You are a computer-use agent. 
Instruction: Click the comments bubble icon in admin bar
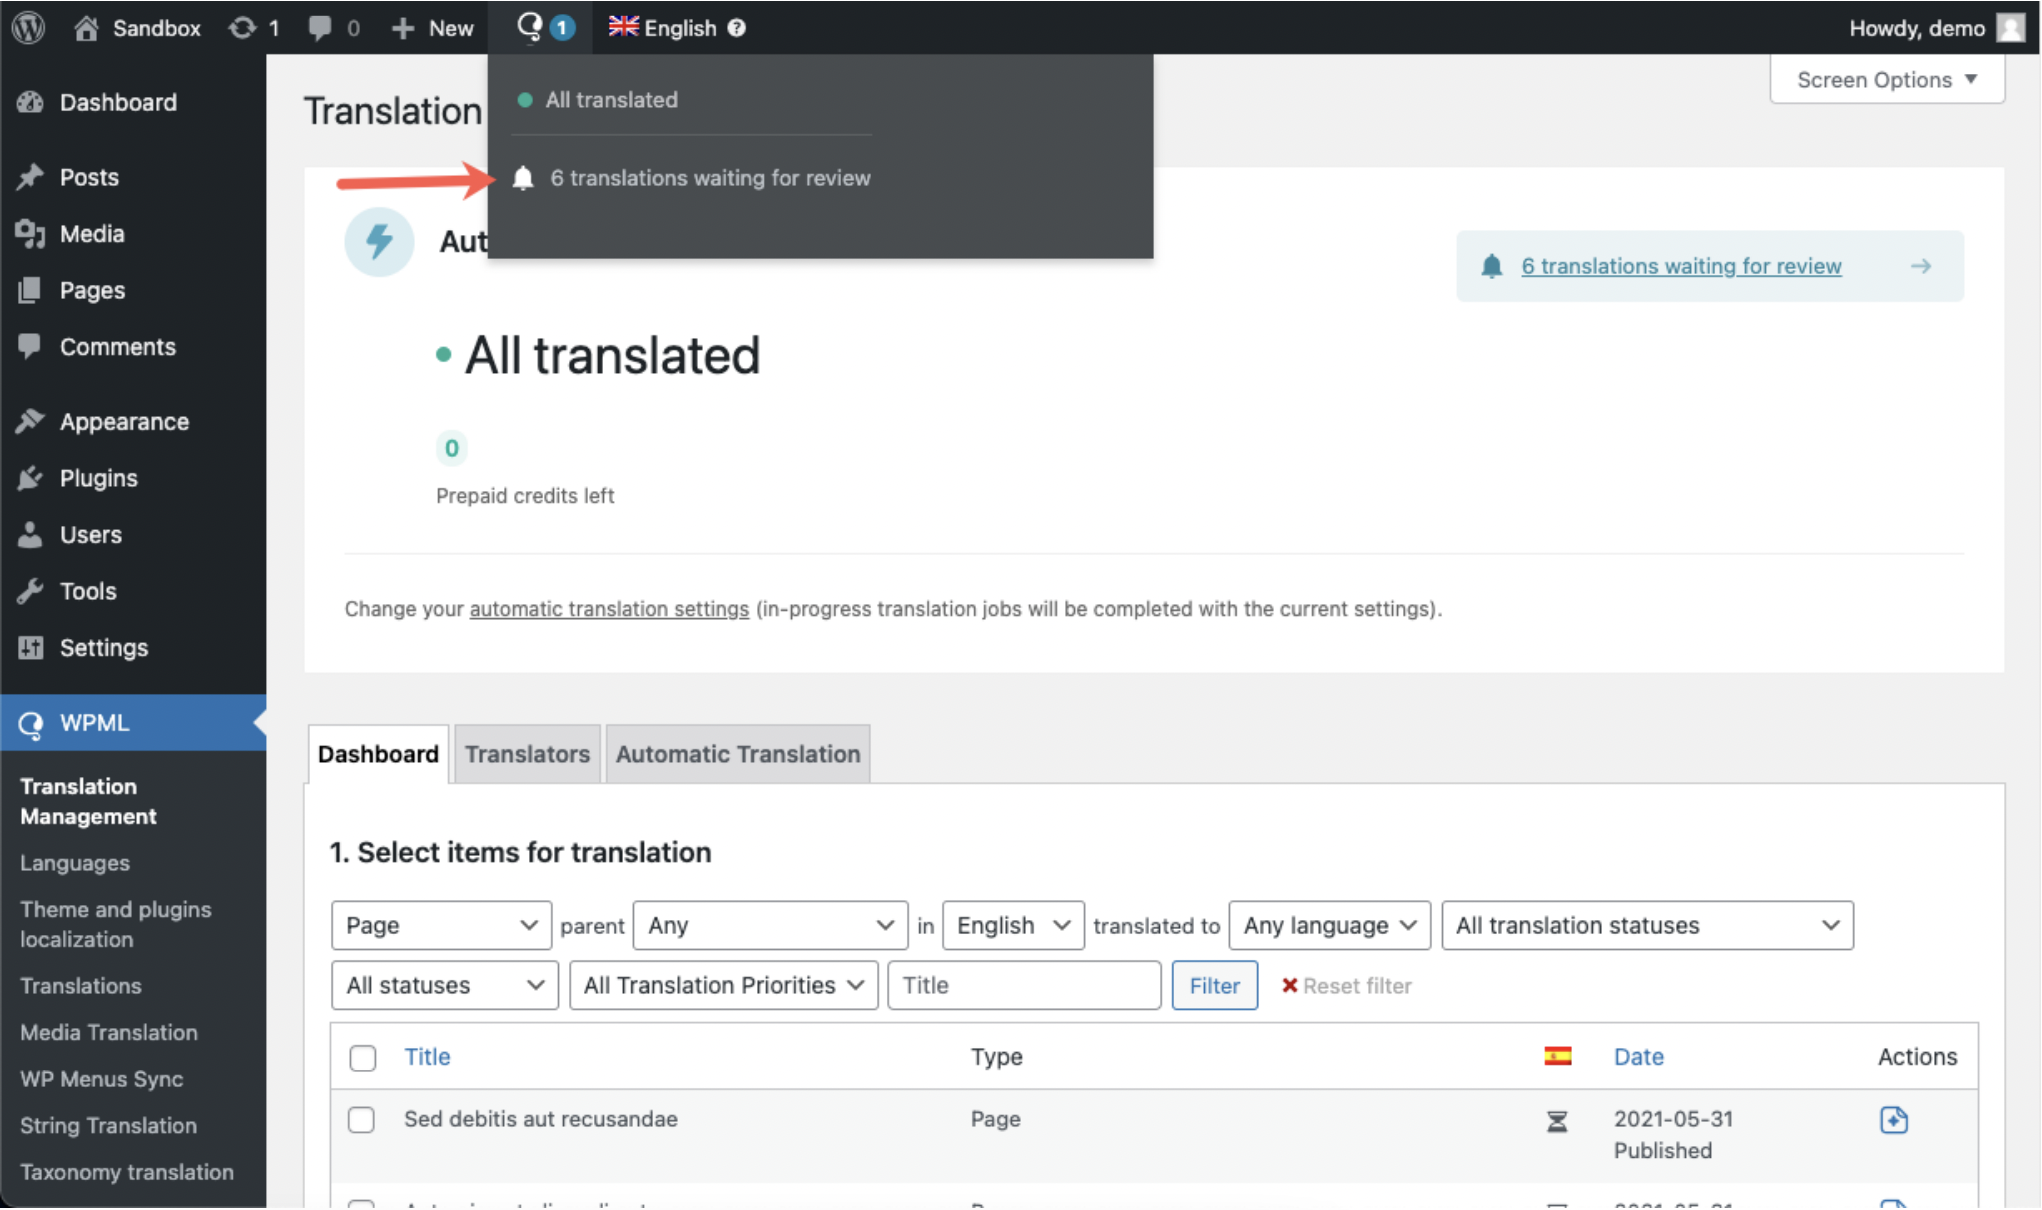pyautogui.click(x=320, y=27)
